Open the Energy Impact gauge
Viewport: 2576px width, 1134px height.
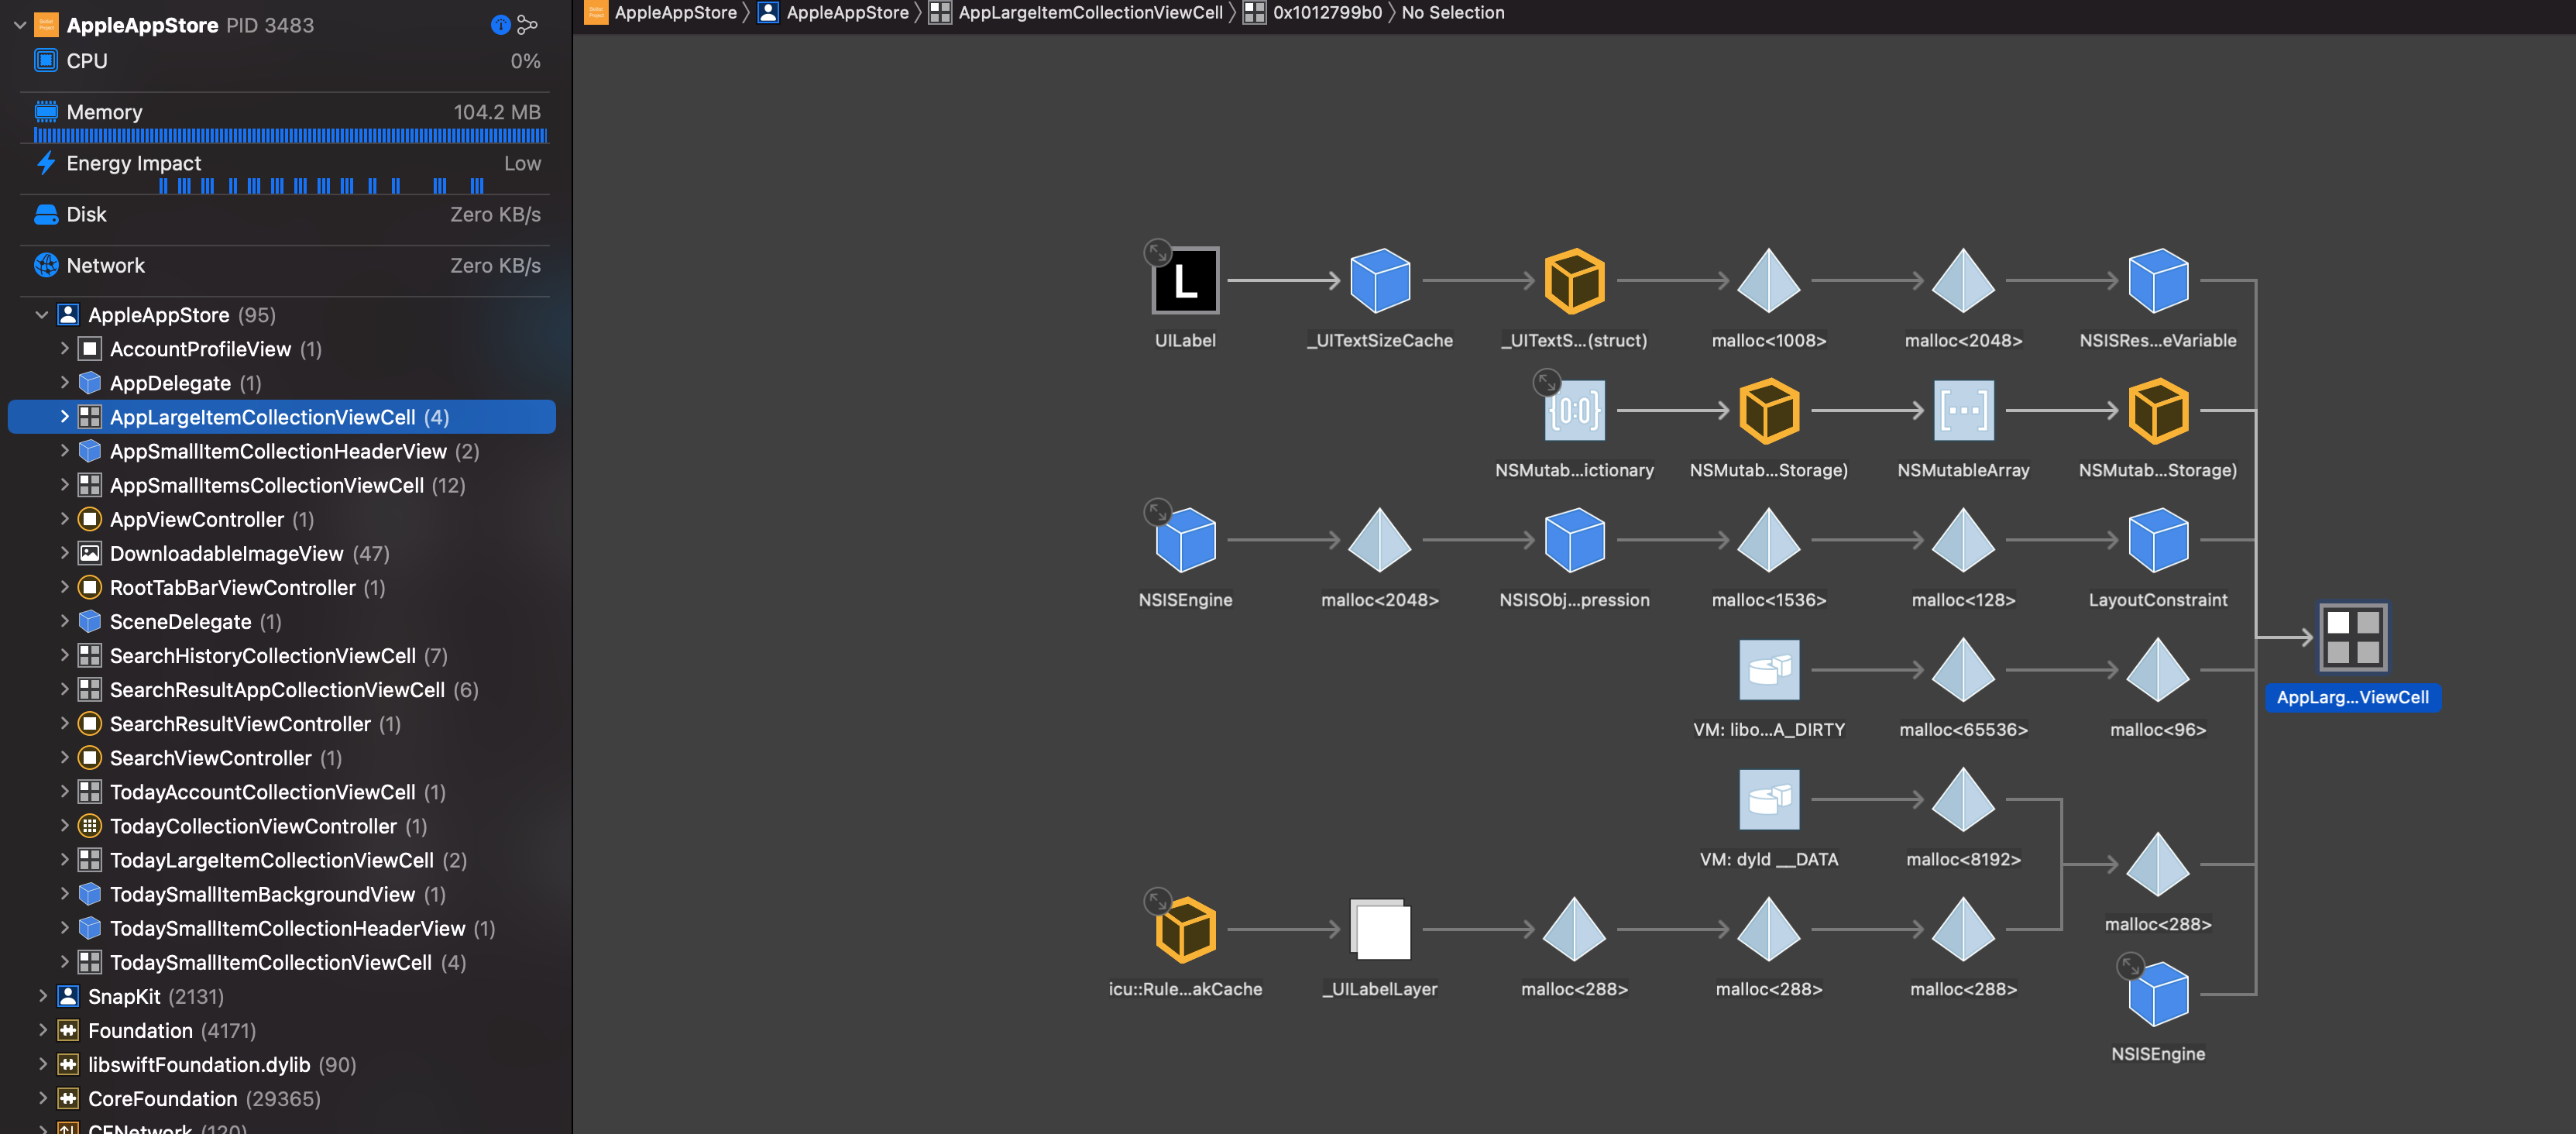click(x=133, y=163)
